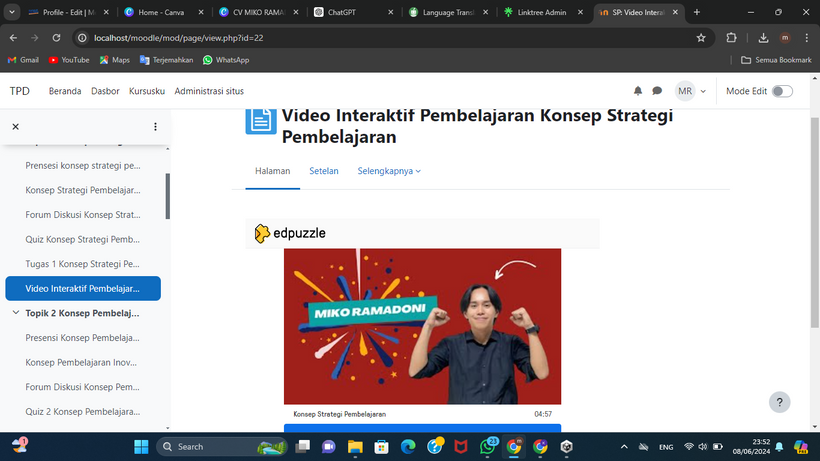820x461 pixels.
Task: Open the messages chat bubble icon
Action: (x=657, y=91)
